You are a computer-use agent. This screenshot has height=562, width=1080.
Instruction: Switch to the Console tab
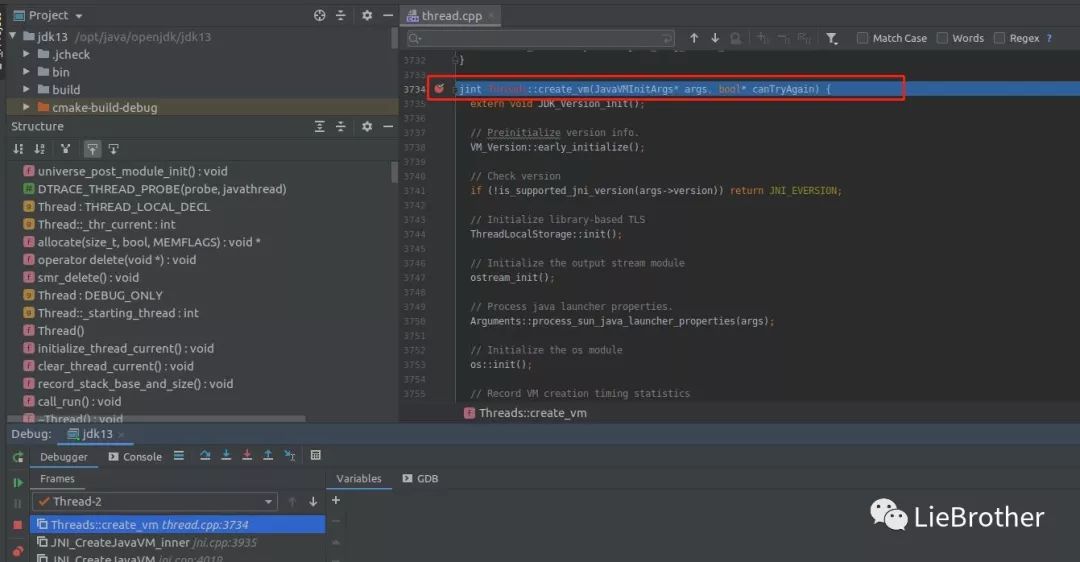coord(135,457)
